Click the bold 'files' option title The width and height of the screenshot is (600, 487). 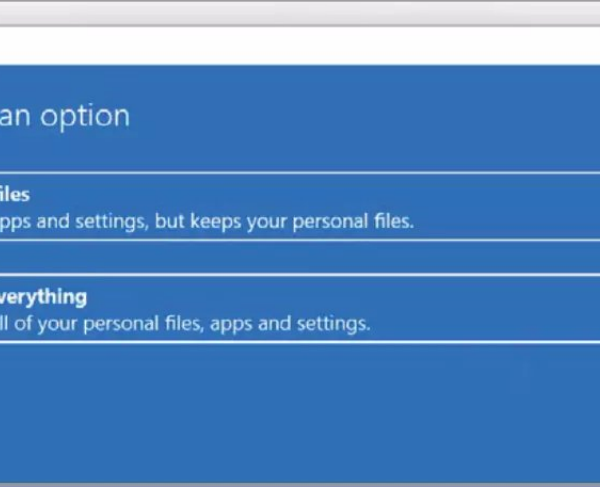point(14,194)
